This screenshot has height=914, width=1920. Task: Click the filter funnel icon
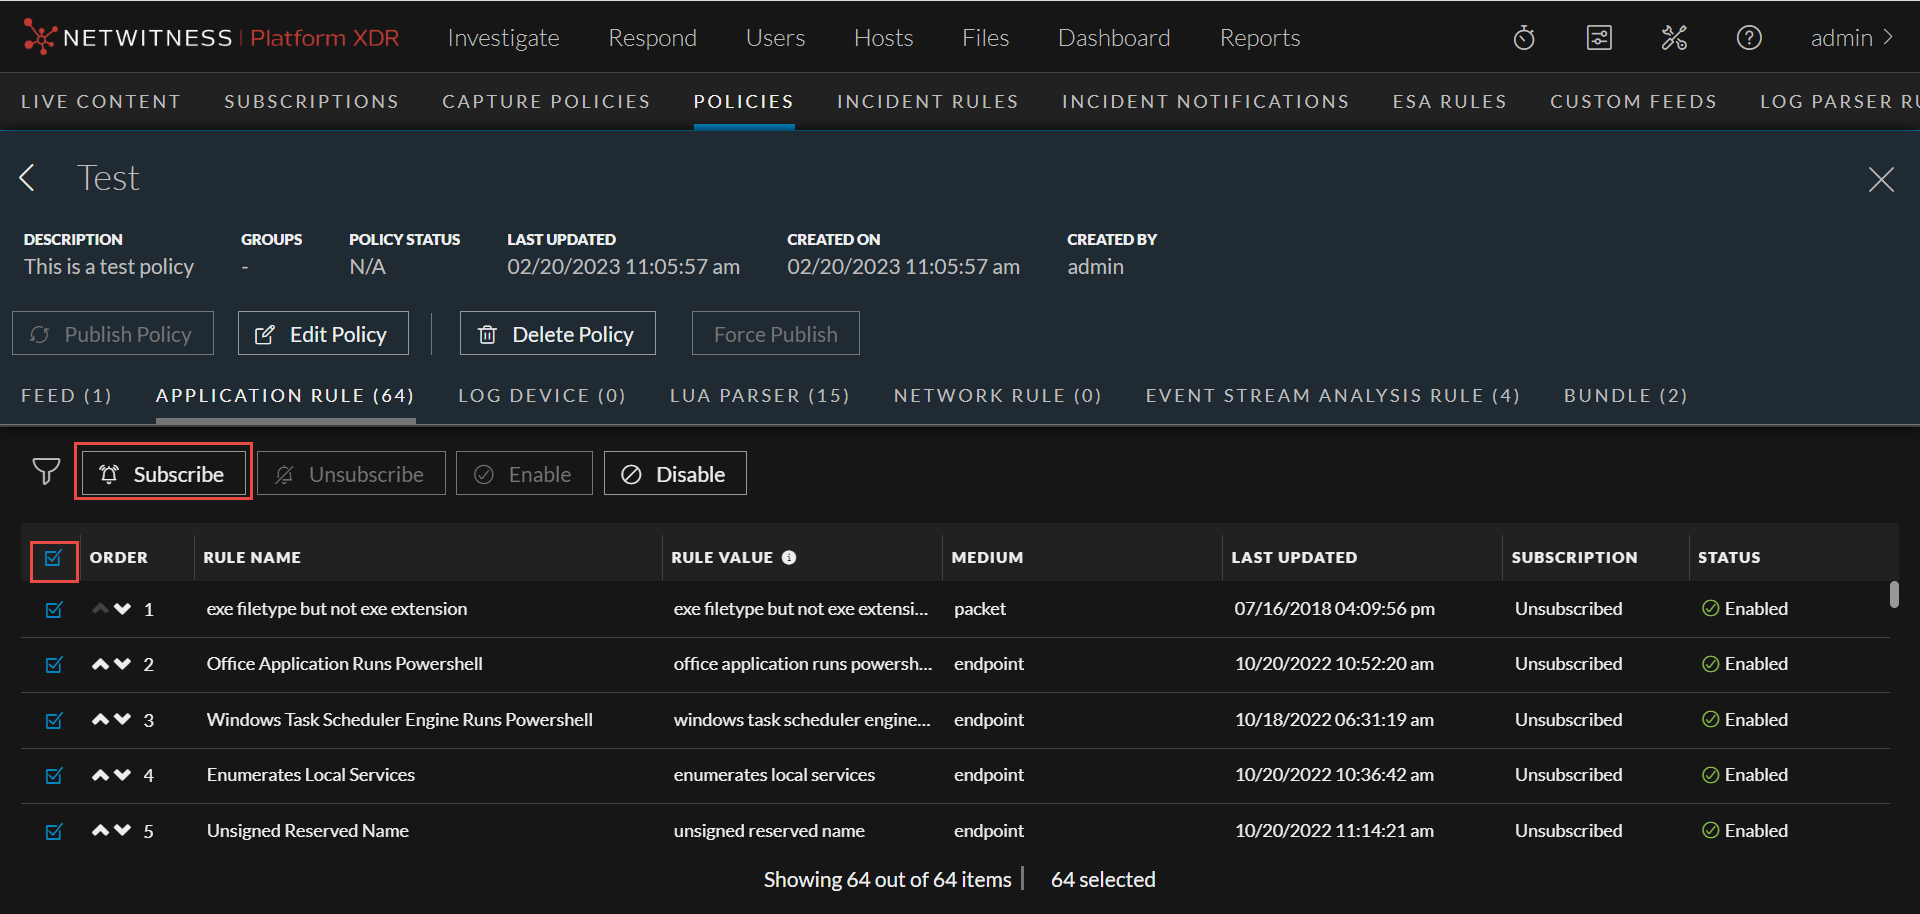pos(46,472)
